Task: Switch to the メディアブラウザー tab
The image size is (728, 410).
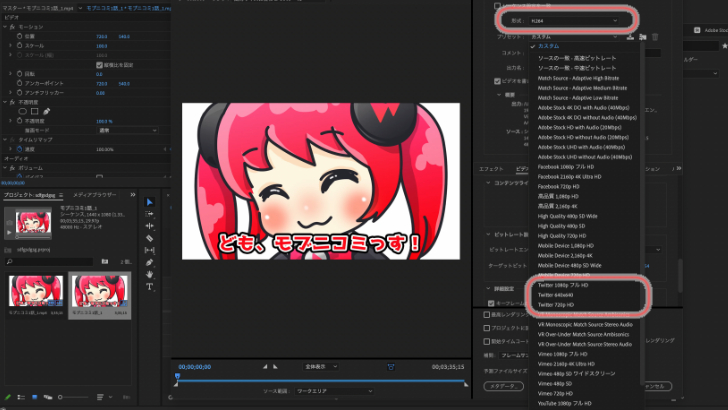Action: click(94, 195)
